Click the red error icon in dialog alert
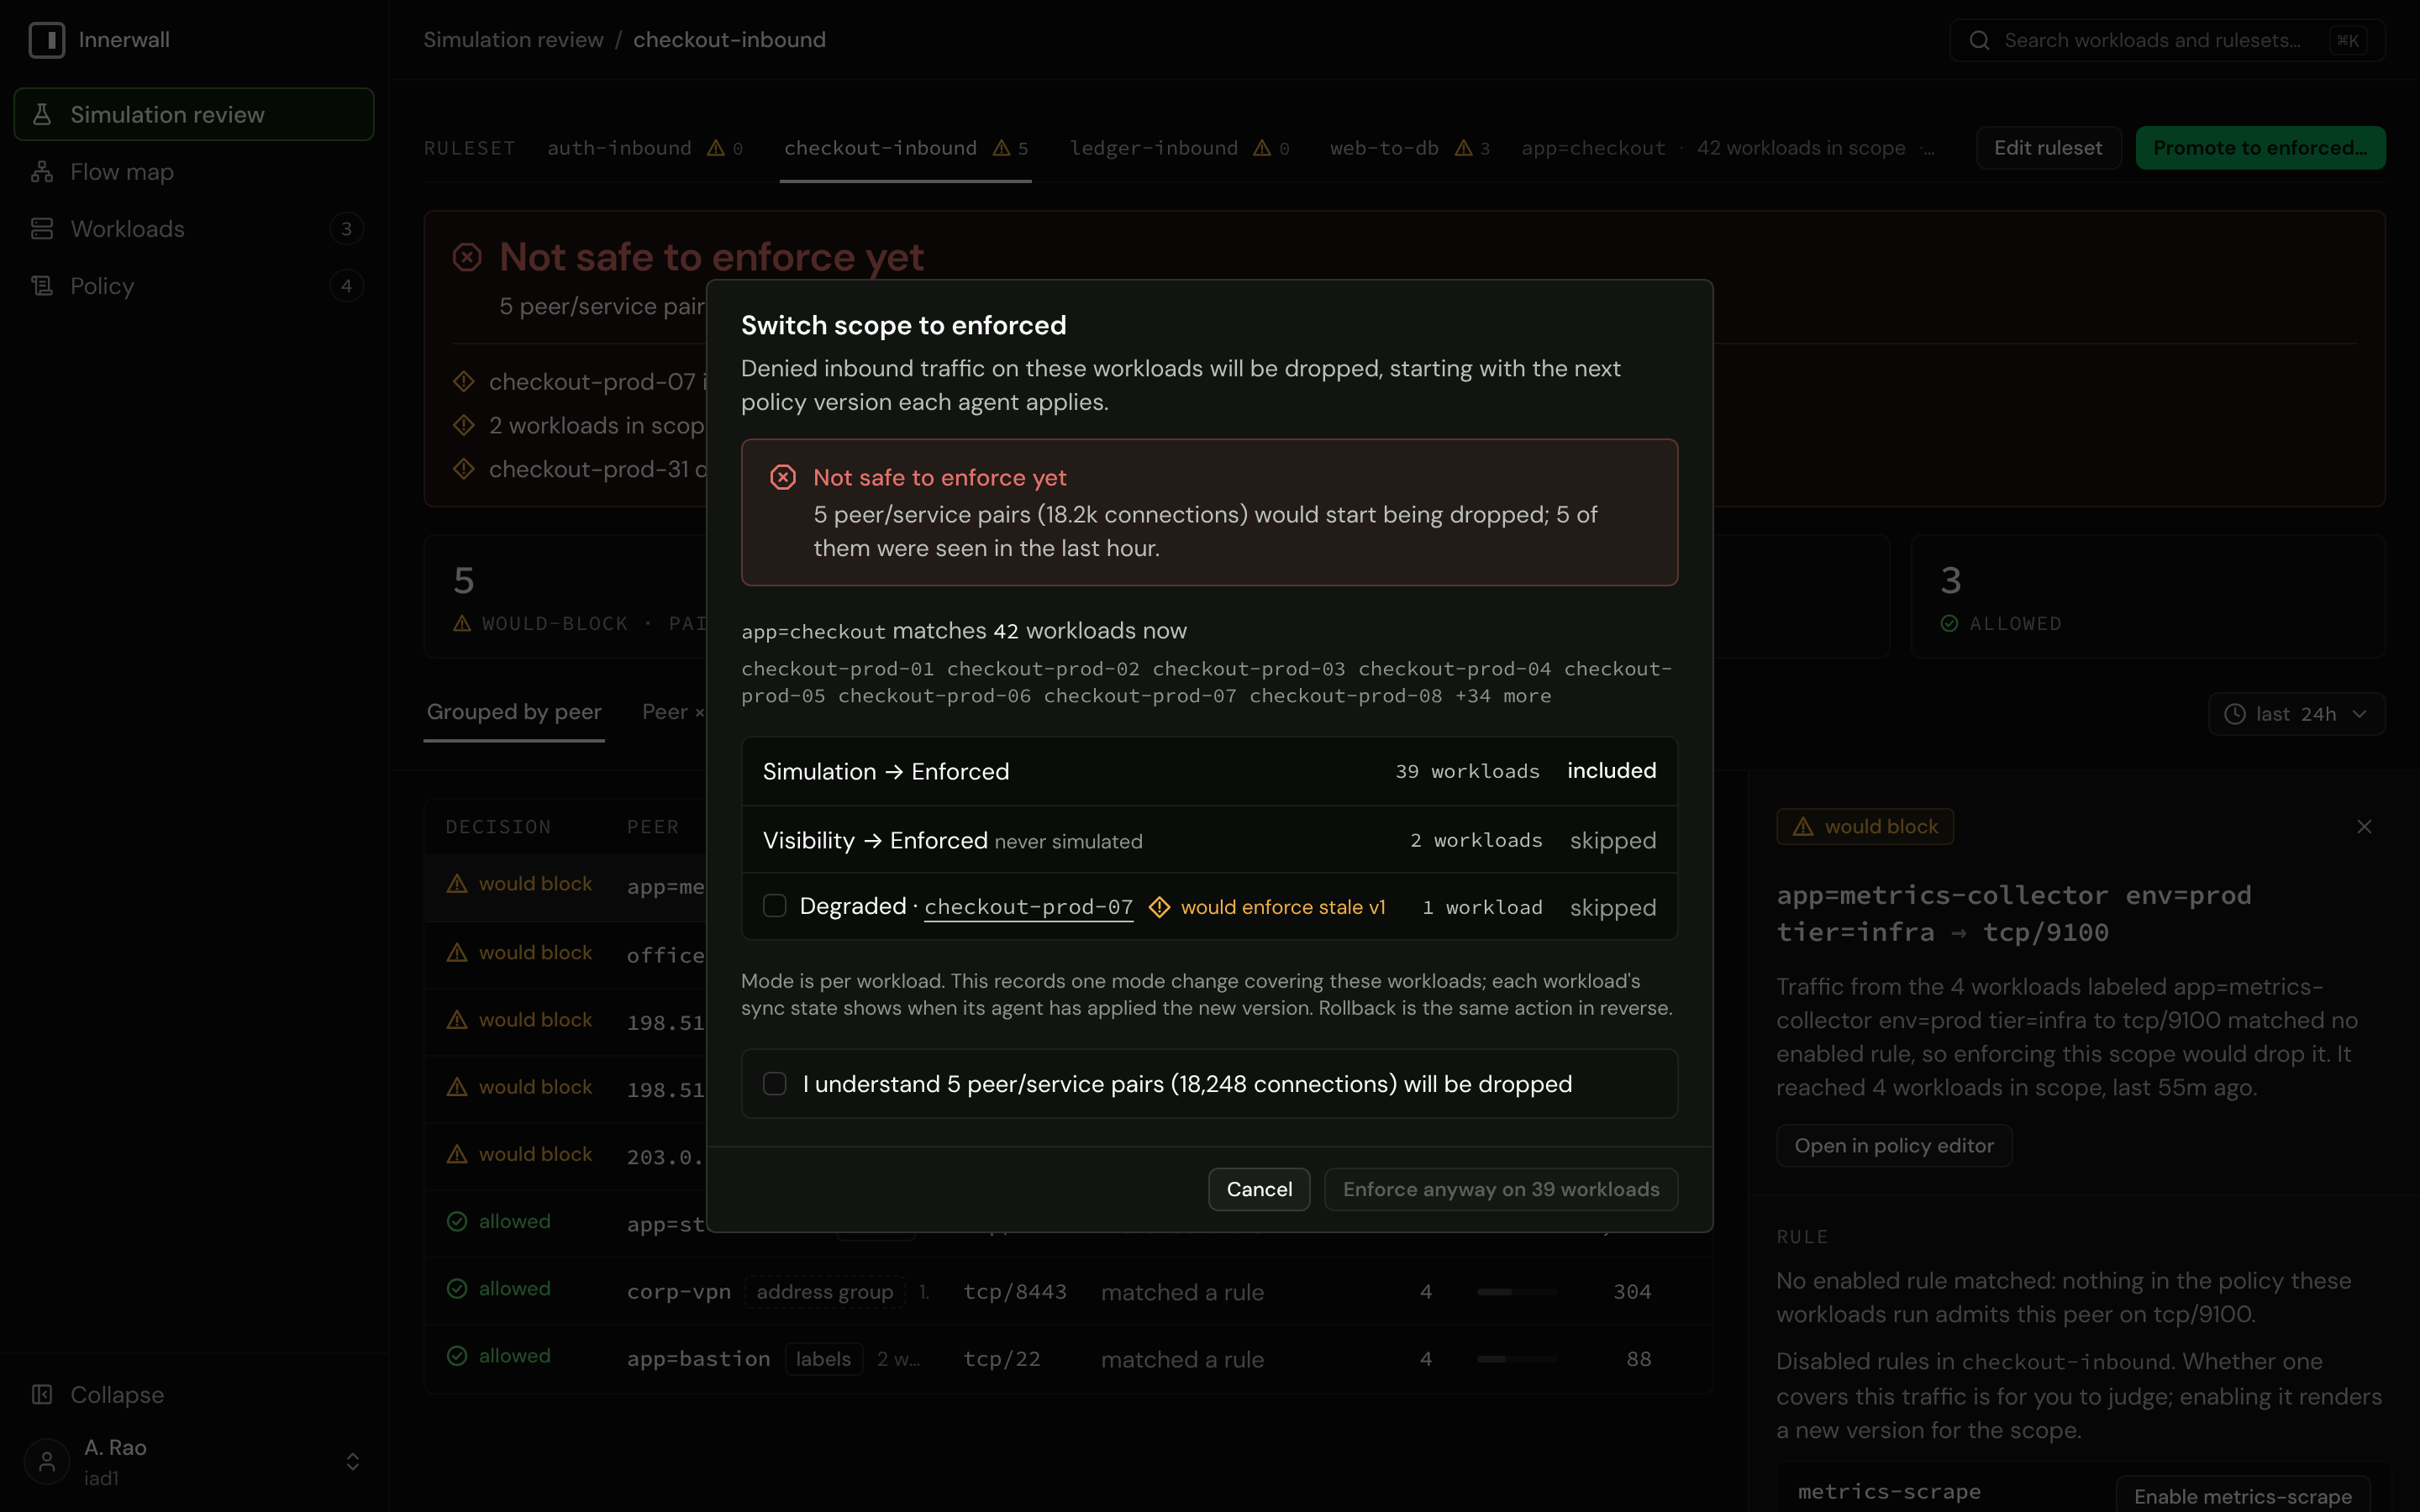The width and height of the screenshot is (2420, 1512). click(783, 478)
